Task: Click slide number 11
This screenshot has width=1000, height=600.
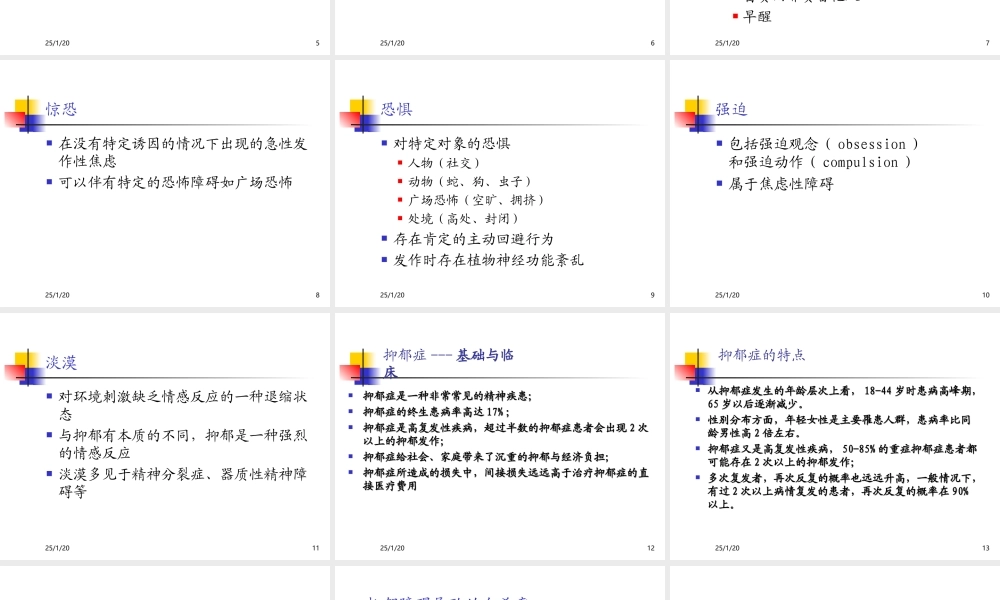Action: click(x=316, y=548)
